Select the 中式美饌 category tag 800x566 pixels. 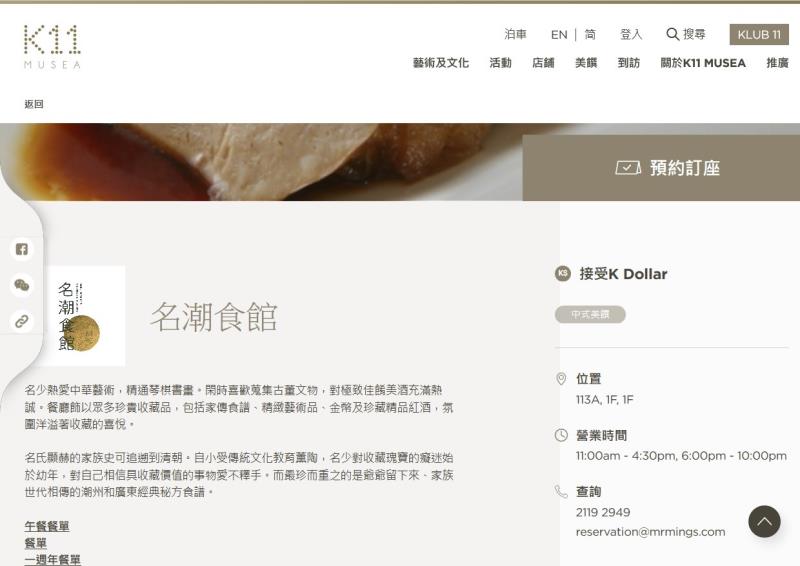pos(590,314)
